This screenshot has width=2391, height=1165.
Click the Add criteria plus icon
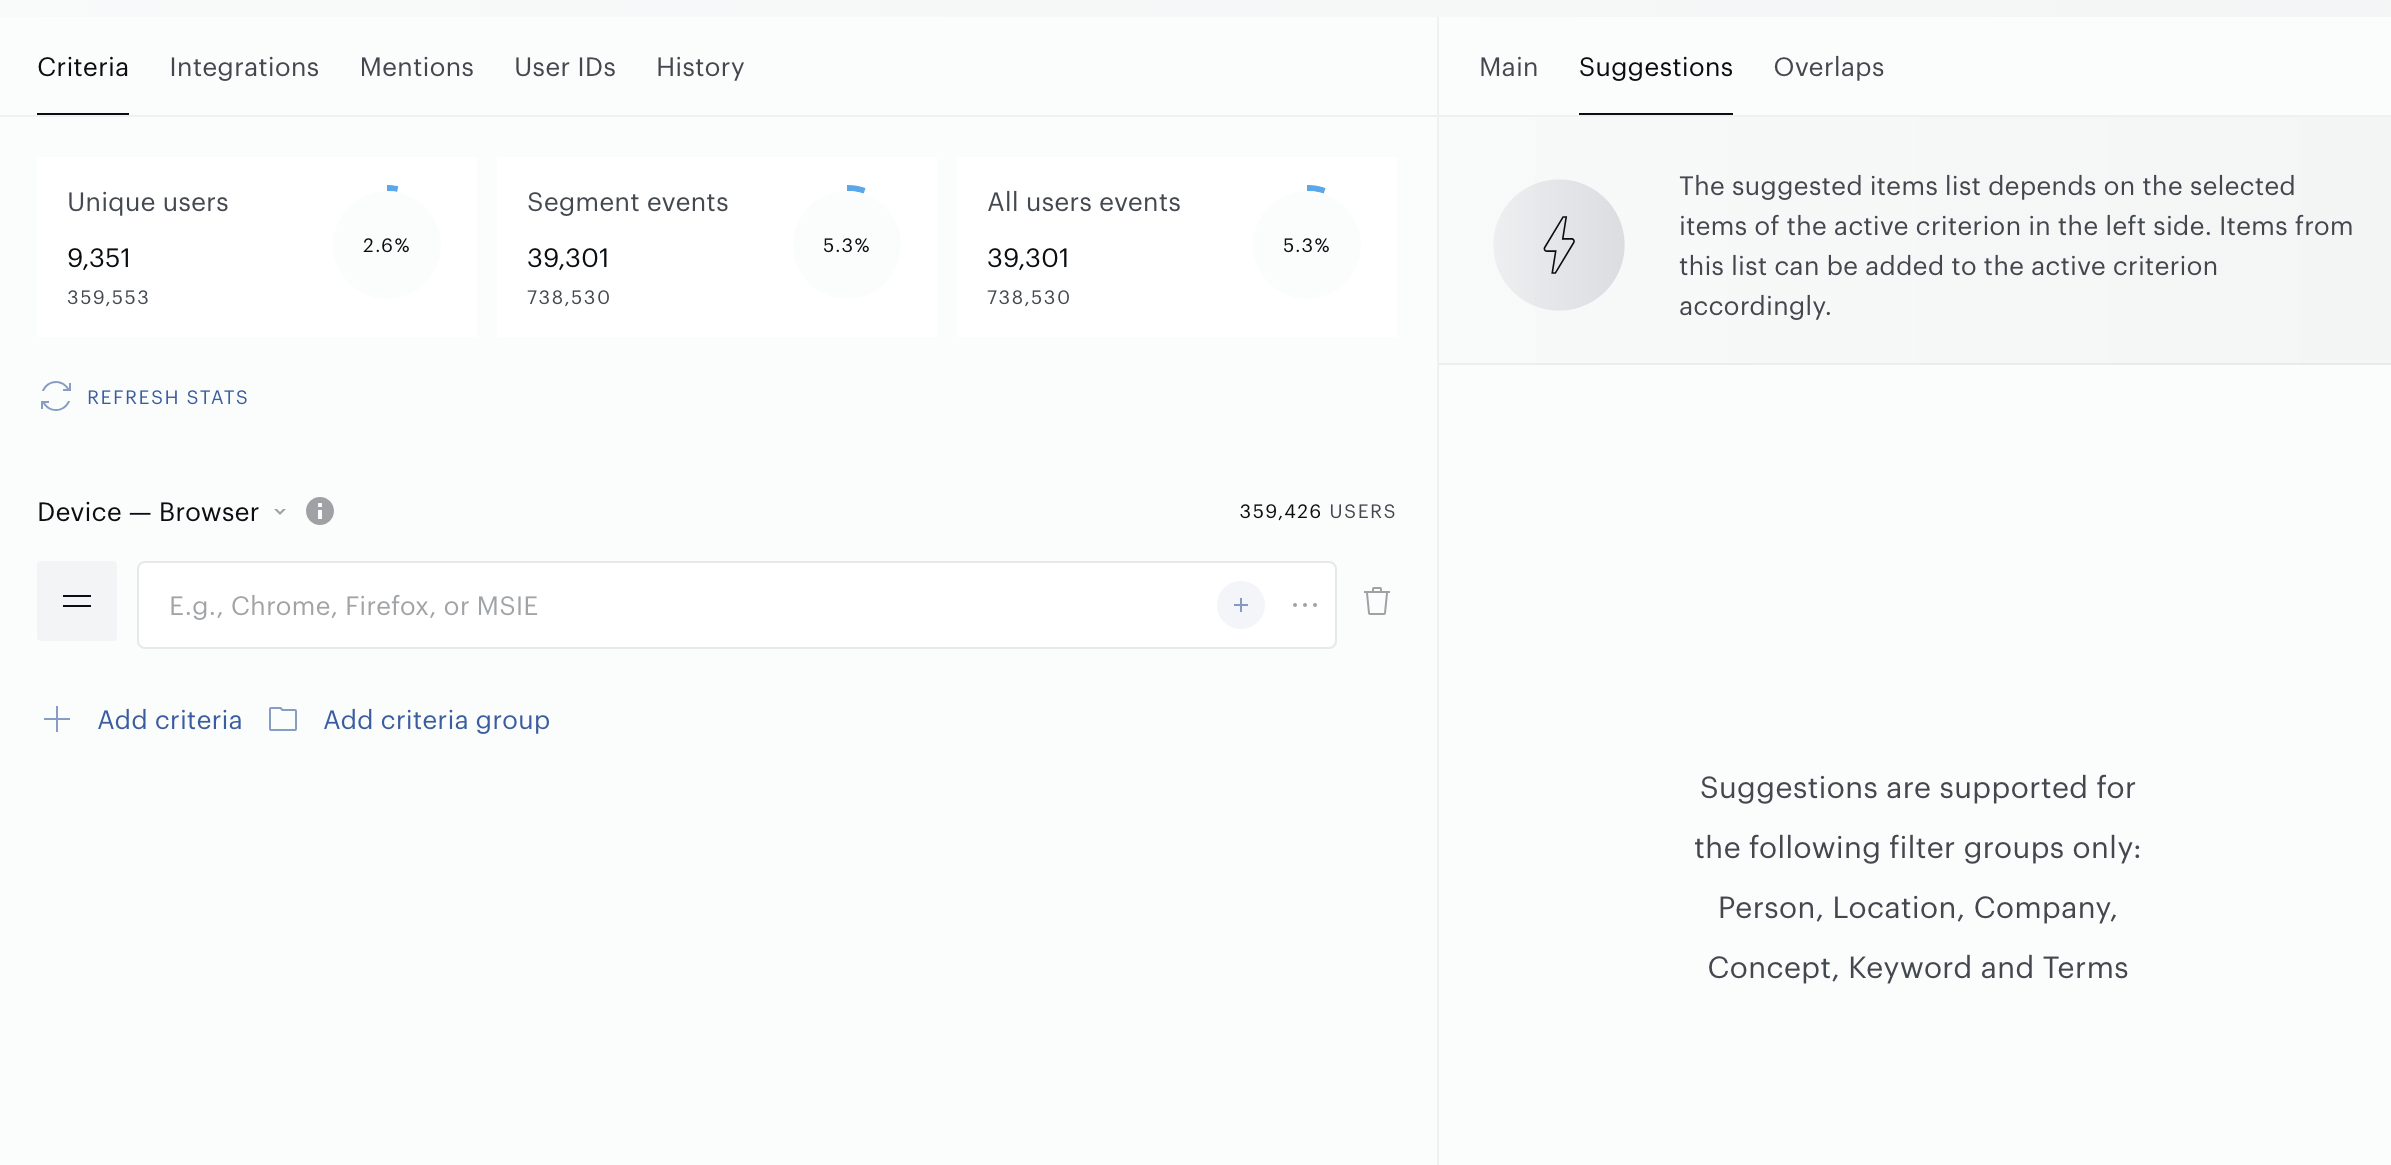(57, 719)
